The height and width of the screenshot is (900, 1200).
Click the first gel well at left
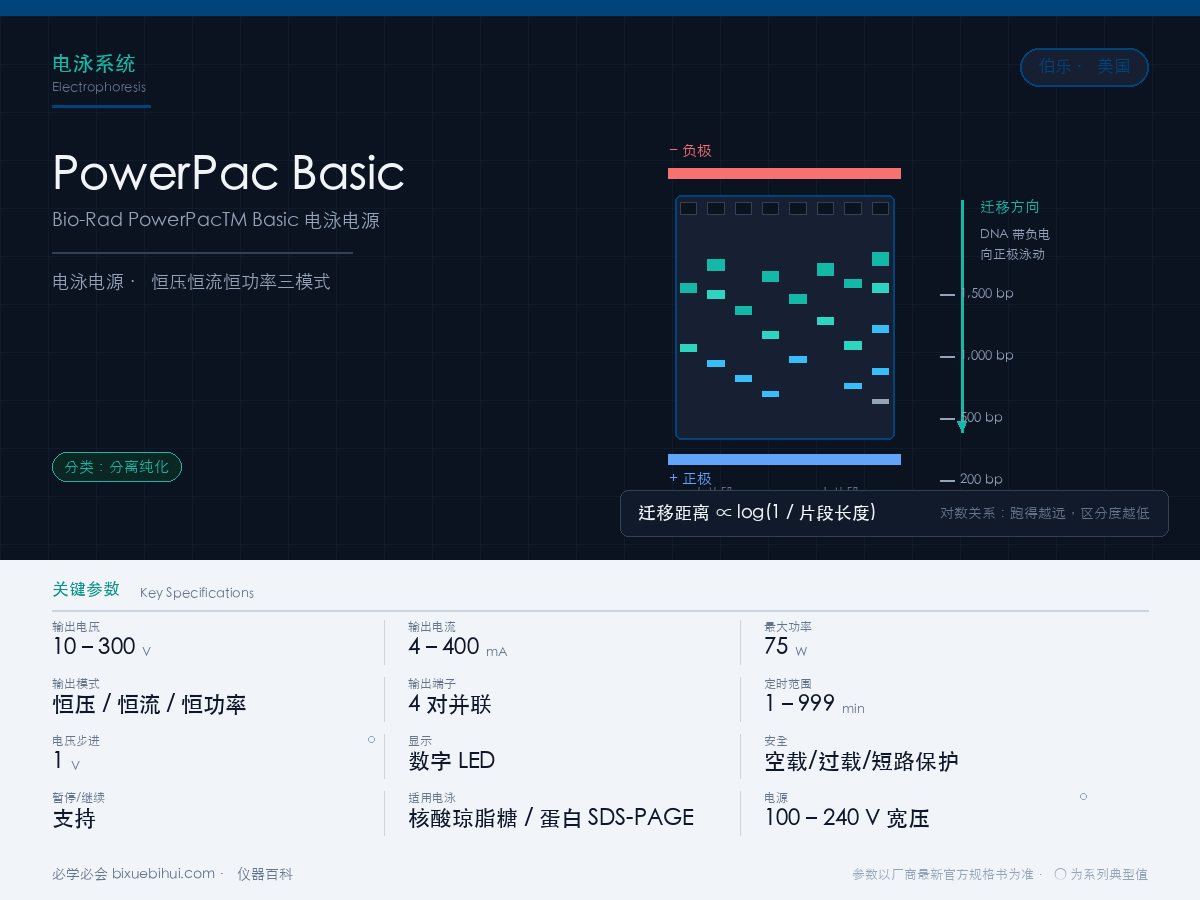[688, 209]
